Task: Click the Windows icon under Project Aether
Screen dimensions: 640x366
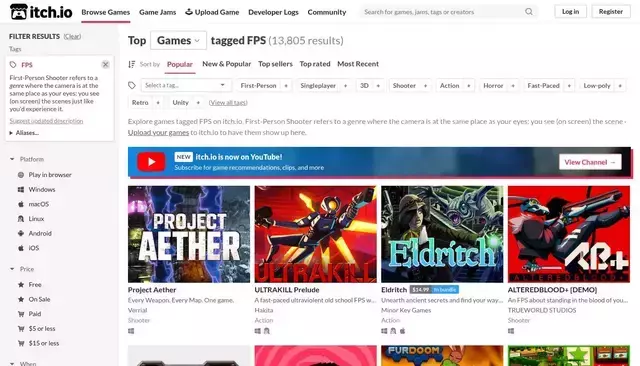Action: coord(131,331)
